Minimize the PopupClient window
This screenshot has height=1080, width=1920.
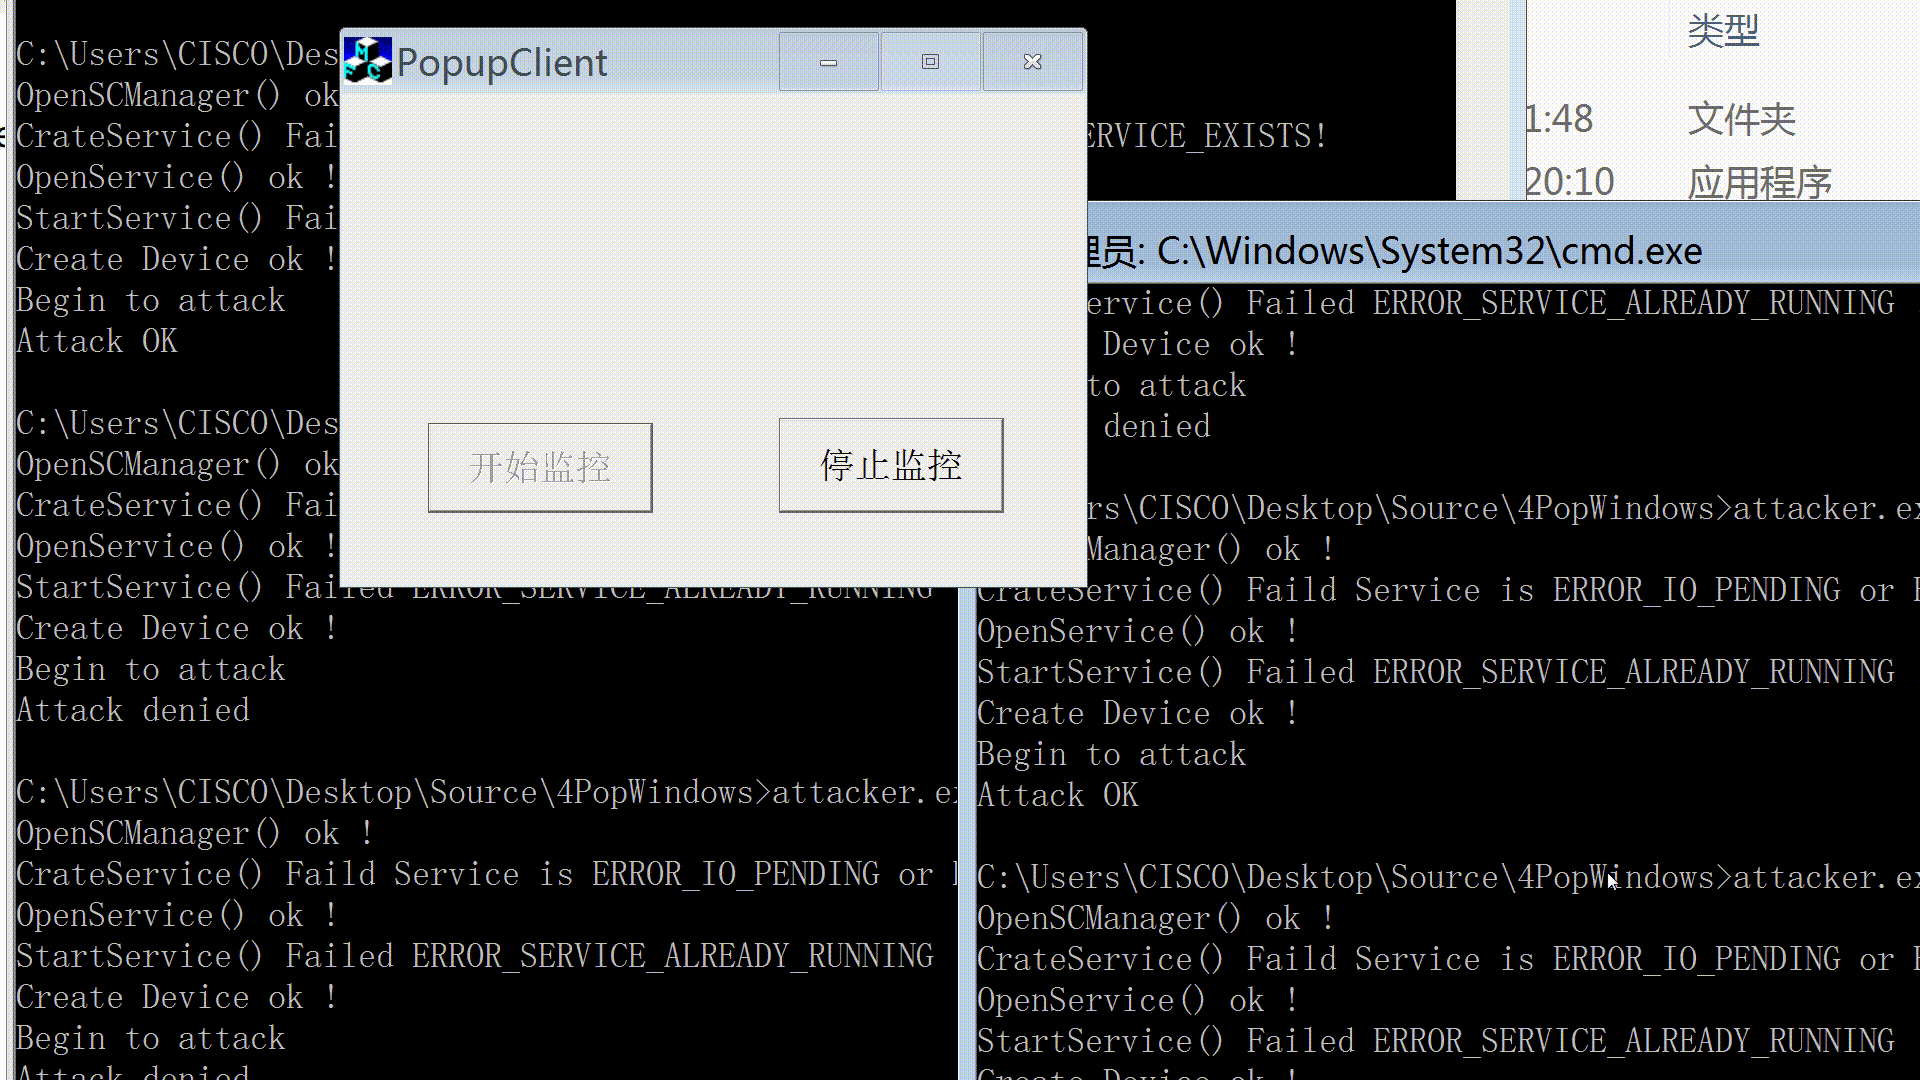(x=828, y=62)
